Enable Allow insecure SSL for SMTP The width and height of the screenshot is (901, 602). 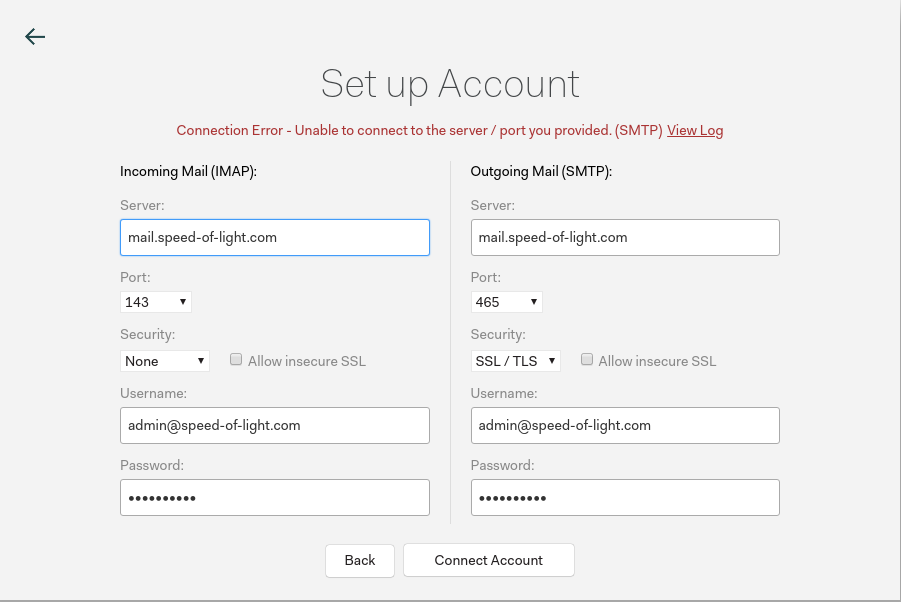coord(587,360)
